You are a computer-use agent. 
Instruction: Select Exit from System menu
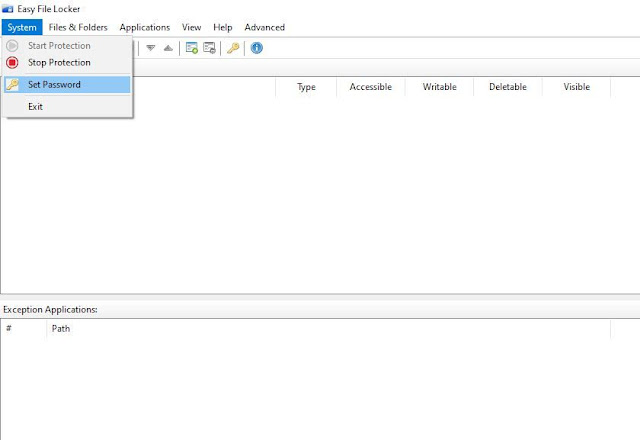point(67,107)
